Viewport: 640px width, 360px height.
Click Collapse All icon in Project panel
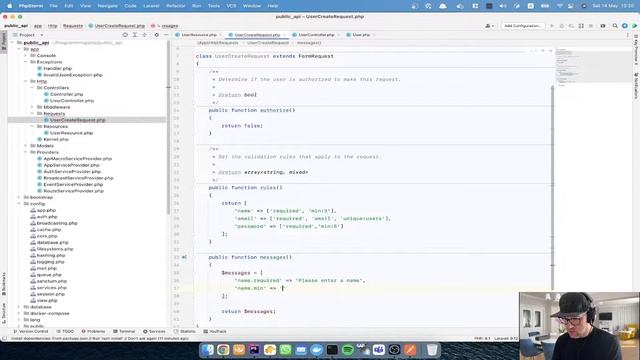click(x=144, y=35)
